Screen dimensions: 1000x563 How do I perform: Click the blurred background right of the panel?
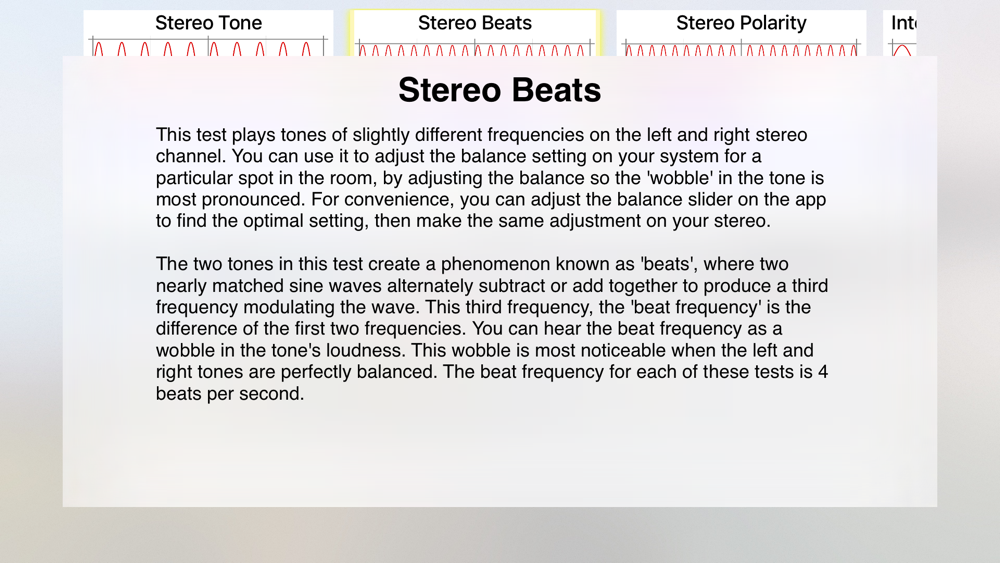pos(969,281)
